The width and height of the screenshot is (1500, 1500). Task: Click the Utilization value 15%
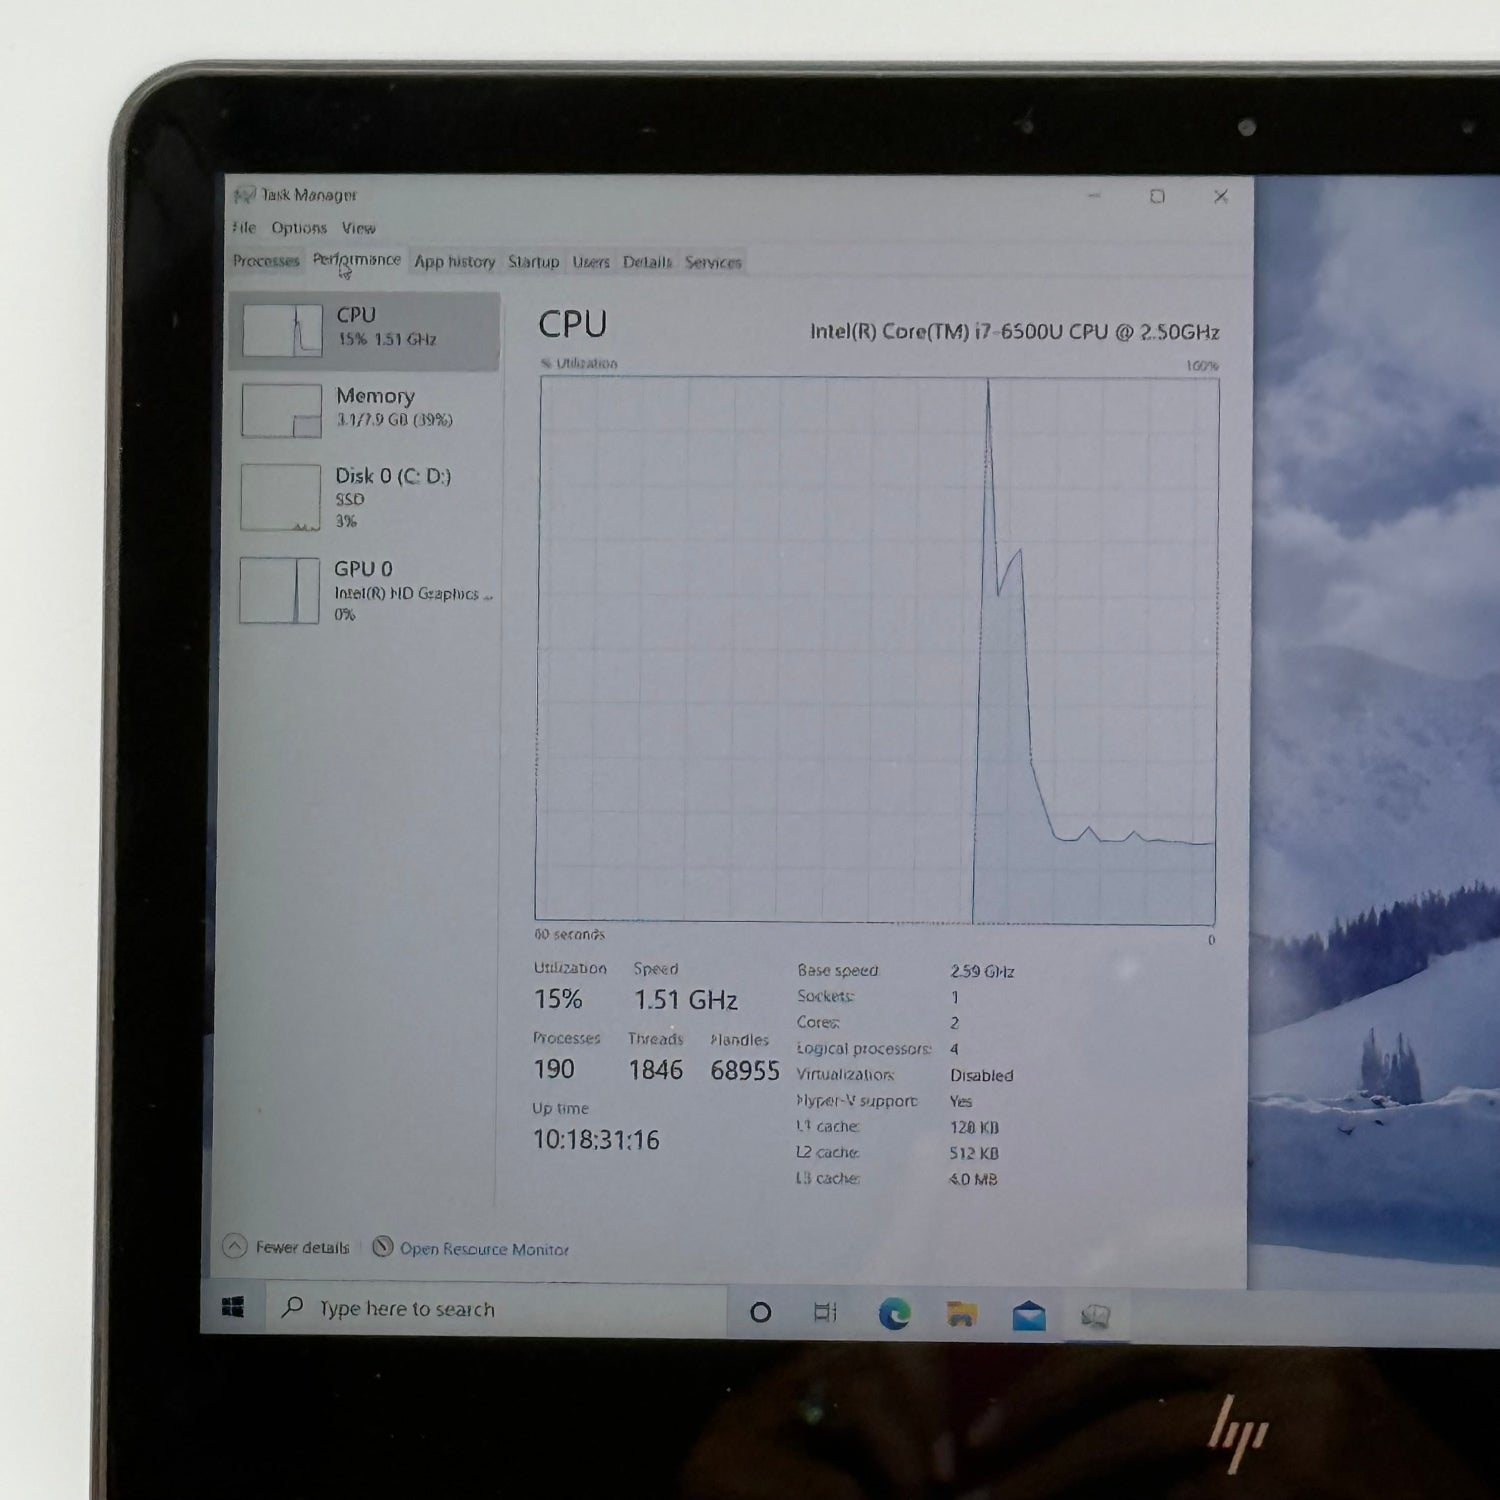pyautogui.click(x=558, y=999)
